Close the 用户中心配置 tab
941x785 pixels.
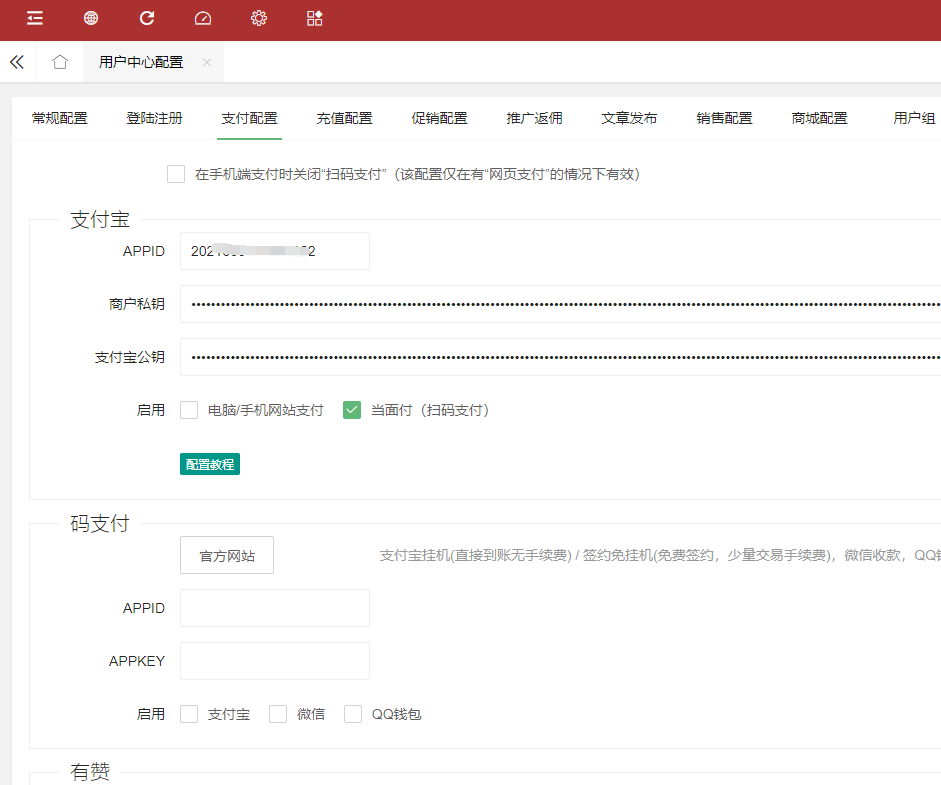tap(207, 62)
